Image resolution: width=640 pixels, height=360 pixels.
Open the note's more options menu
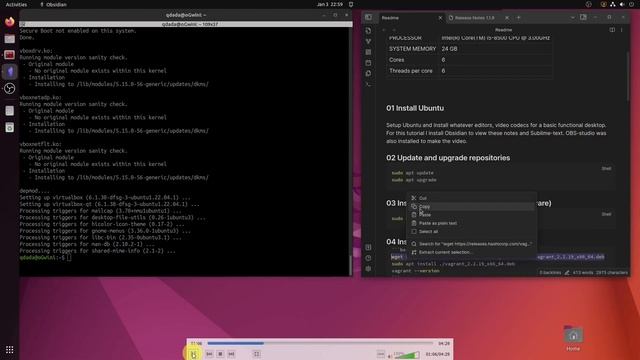pyautogui.click(x=621, y=30)
